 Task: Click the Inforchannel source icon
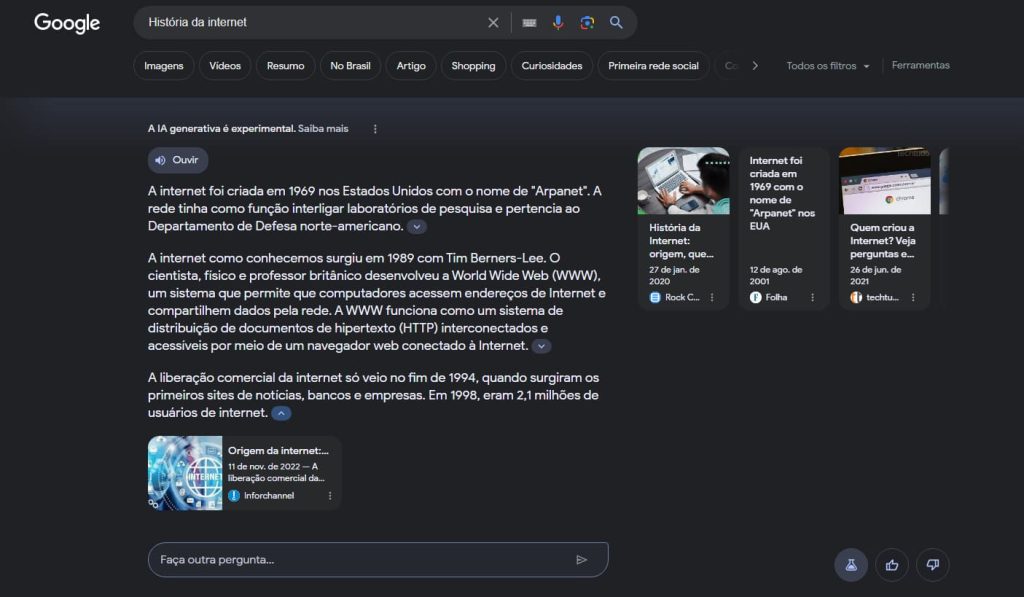234,496
